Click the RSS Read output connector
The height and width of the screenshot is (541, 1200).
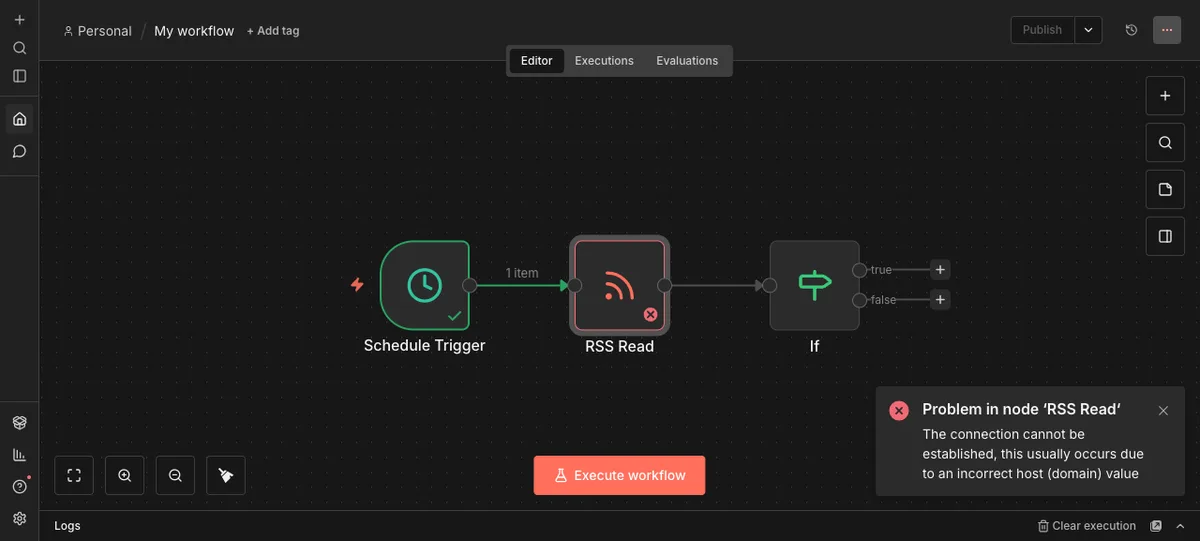coord(666,285)
